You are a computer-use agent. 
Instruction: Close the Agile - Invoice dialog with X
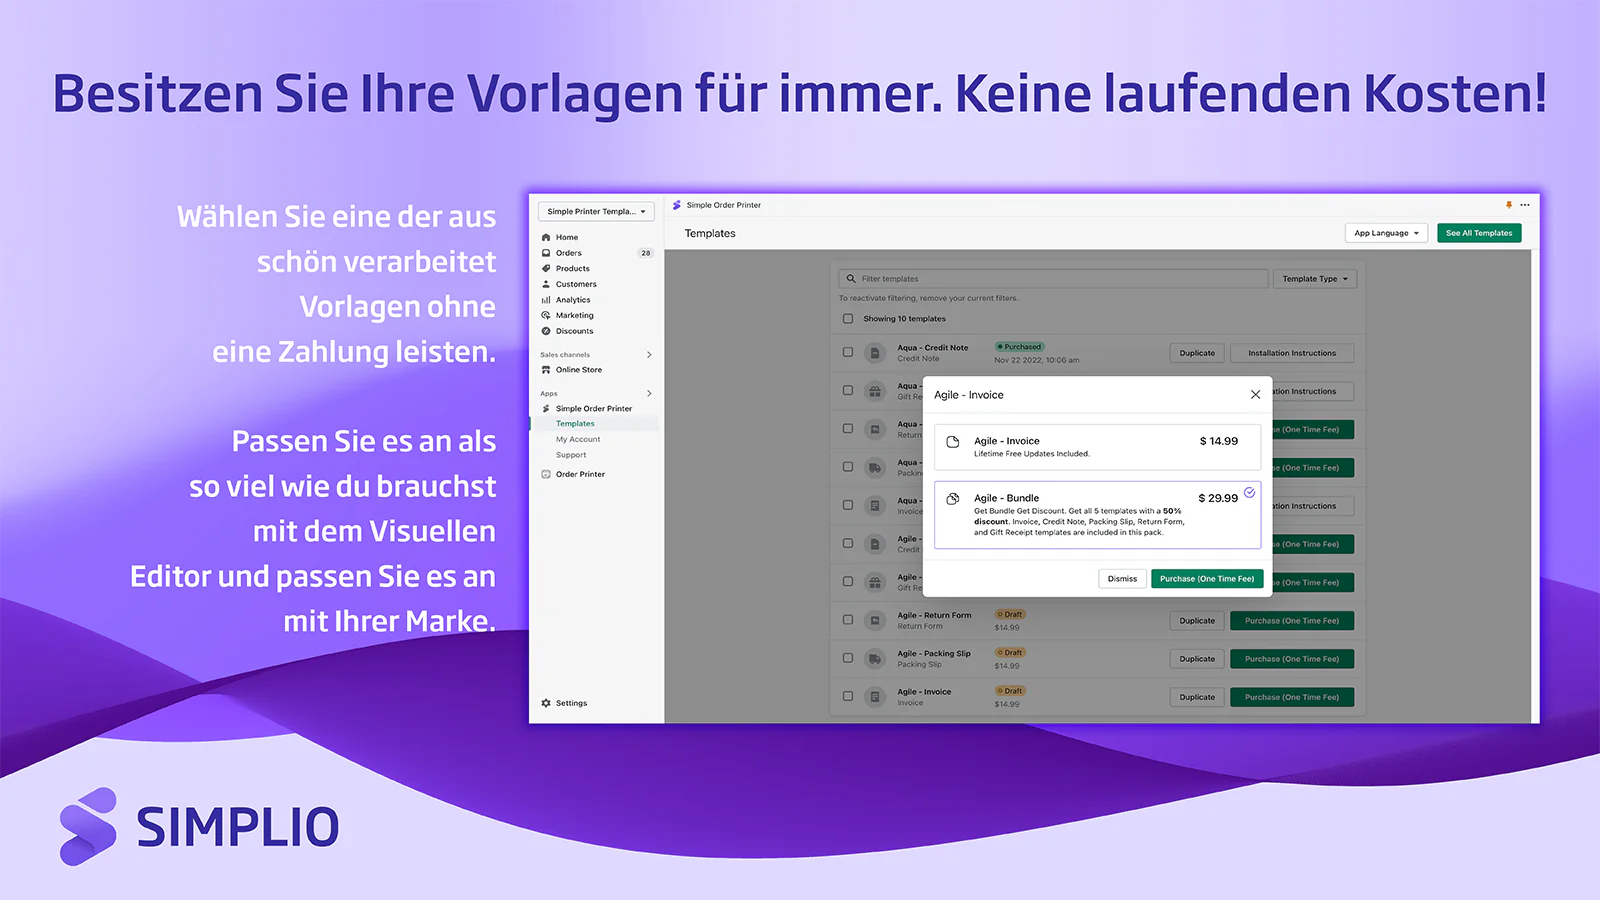1255,395
